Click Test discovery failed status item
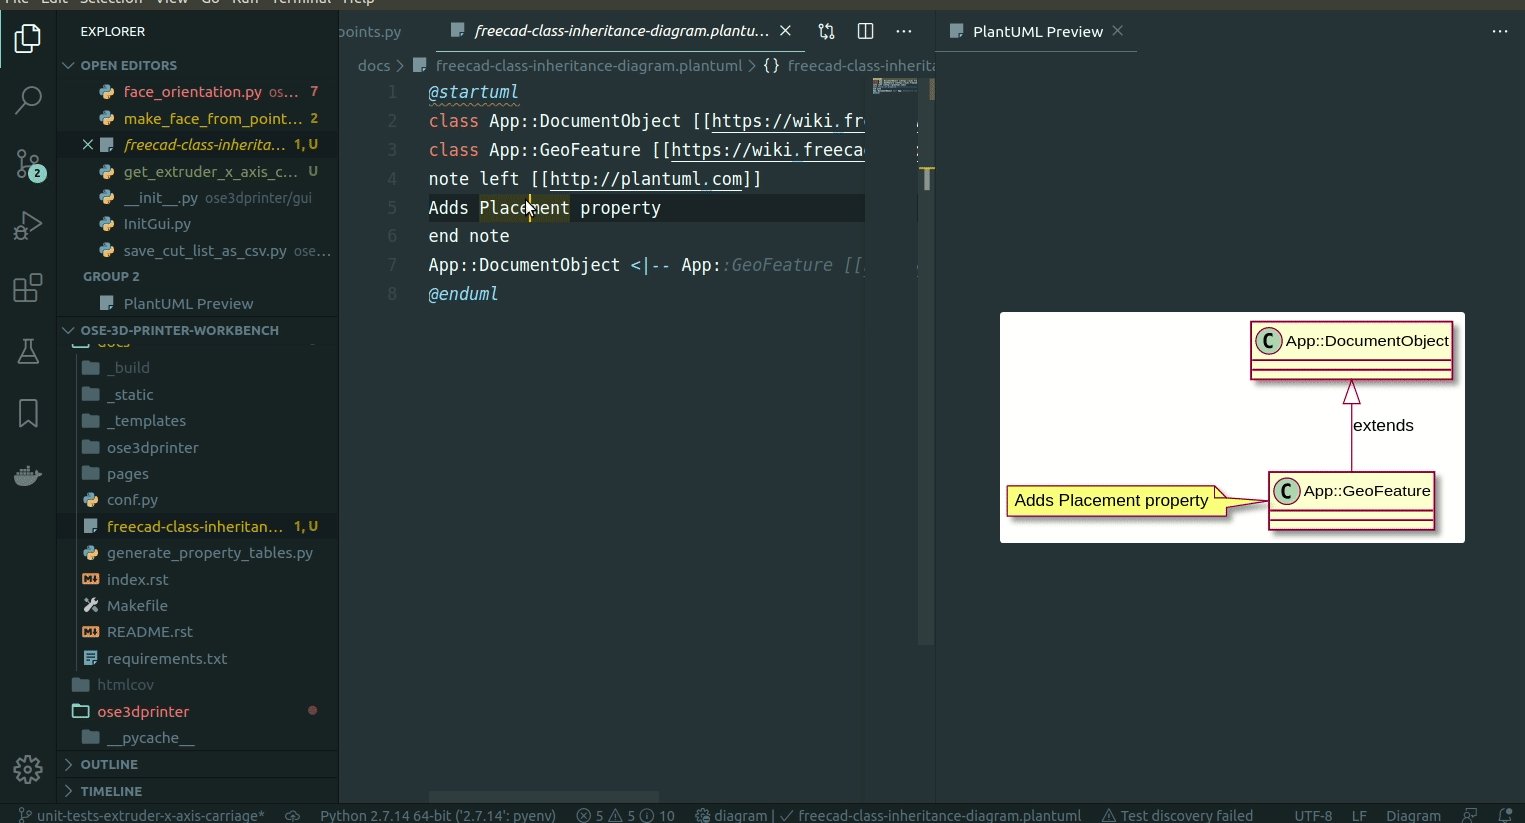This screenshot has height=823, width=1525. coord(1177,815)
